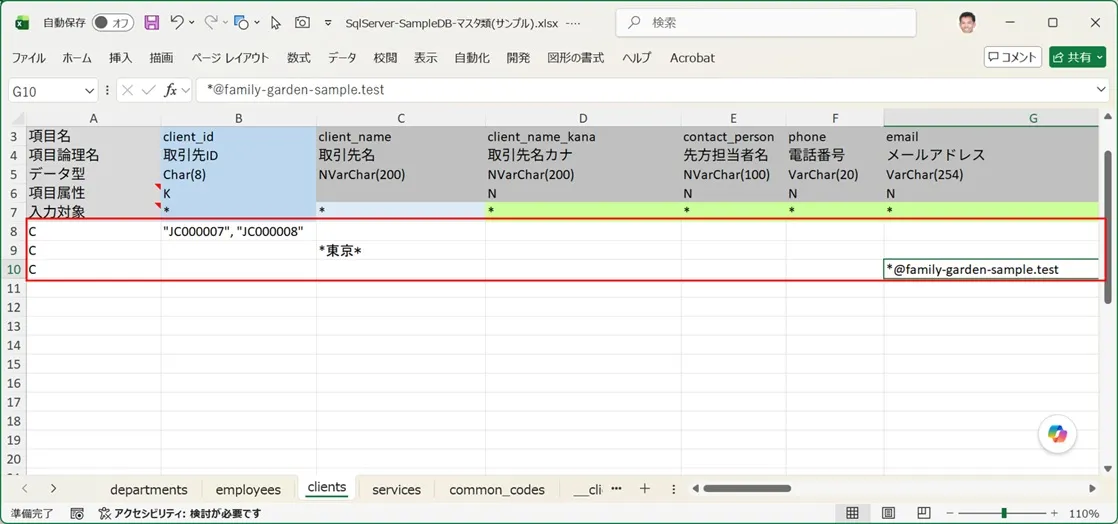Select column B header
This screenshot has width=1118, height=524.
tap(239, 118)
